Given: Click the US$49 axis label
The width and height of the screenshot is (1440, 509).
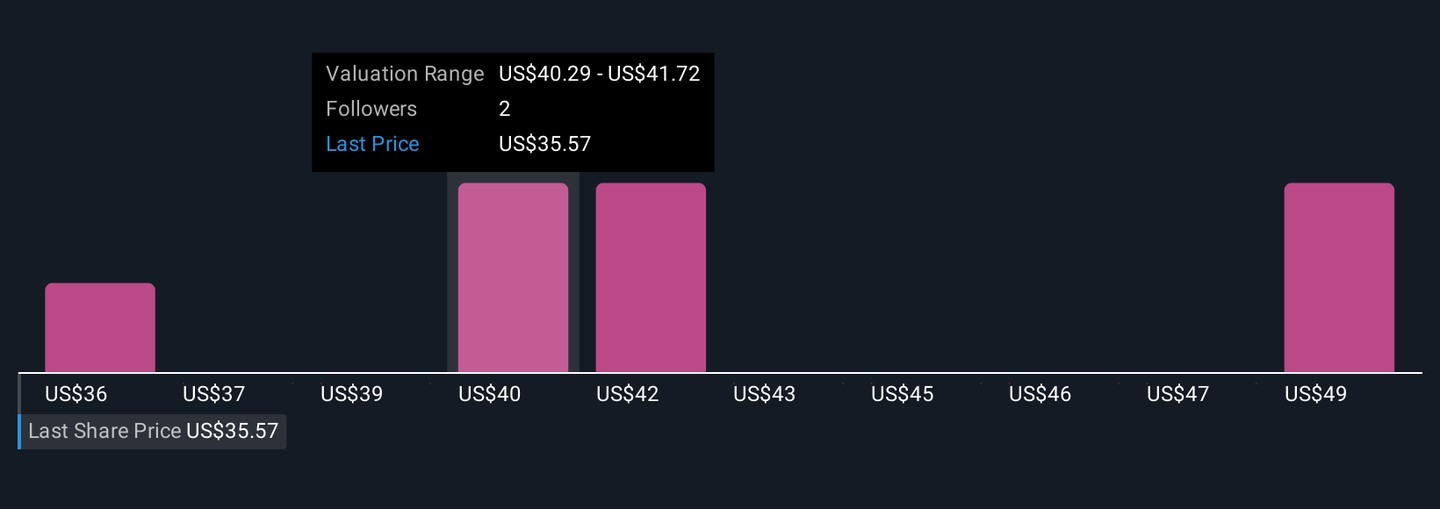Looking at the screenshot, I should coord(1316,394).
